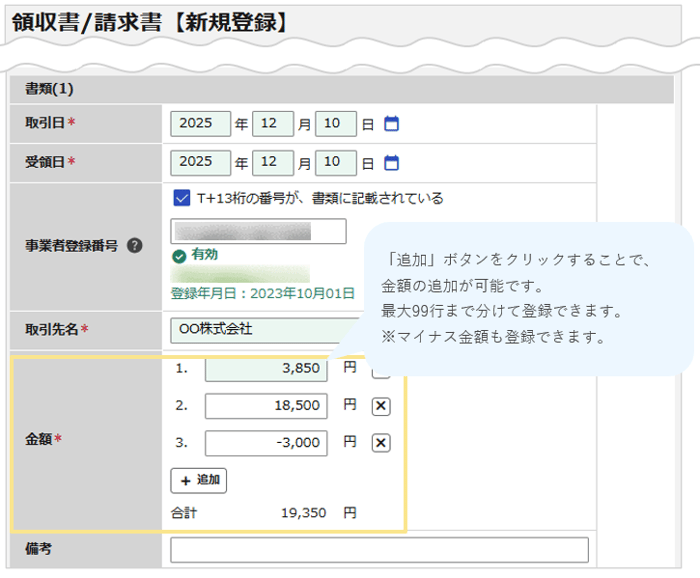Click the 領収書/請求書【新規登録】 title
The height and width of the screenshot is (578, 700).
[x=151, y=22]
